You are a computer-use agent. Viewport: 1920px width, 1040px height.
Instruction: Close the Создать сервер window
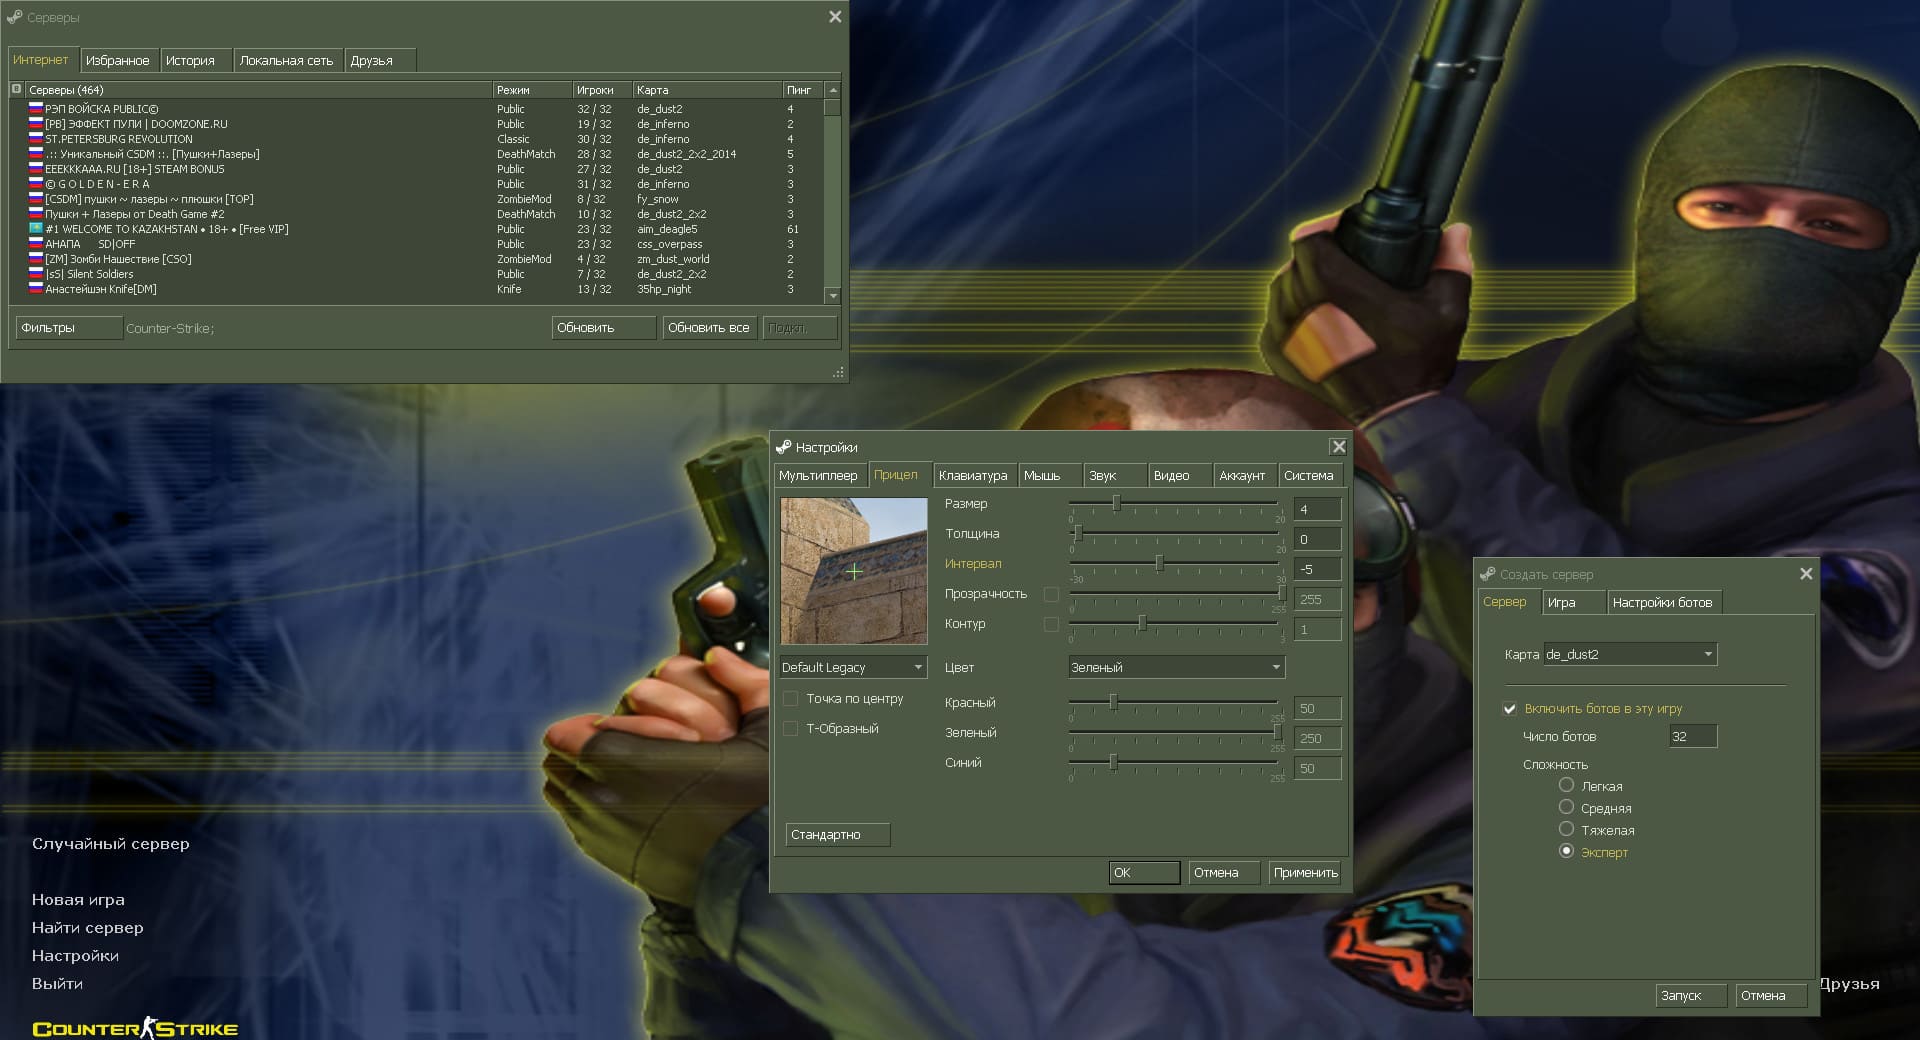pos(1806,574)
